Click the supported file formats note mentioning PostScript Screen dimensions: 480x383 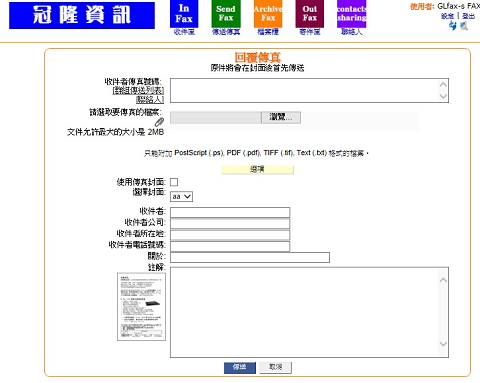pyautogui.click(x=257, y=153)
